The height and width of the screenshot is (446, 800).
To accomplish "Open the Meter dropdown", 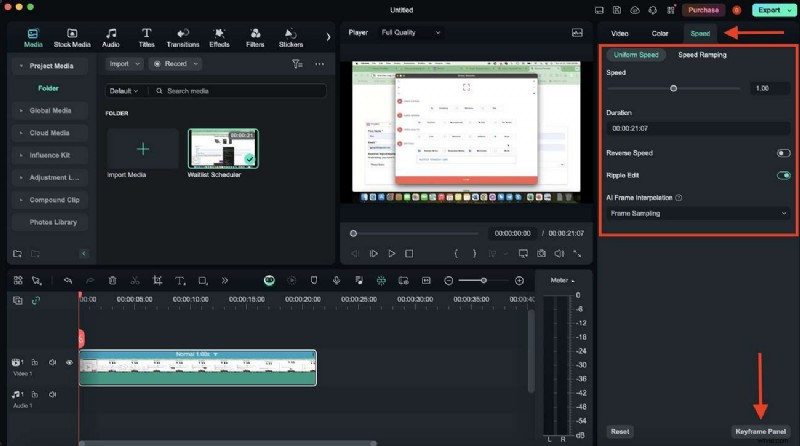I will tap(562, 280).
